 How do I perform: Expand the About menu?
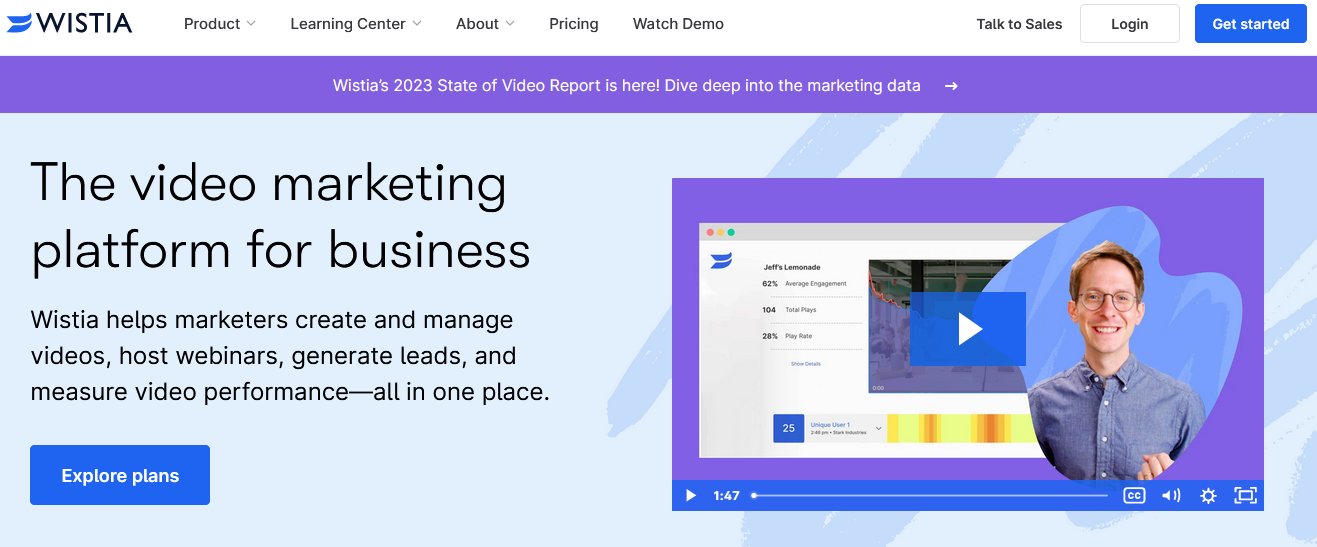tap(485, 23)
